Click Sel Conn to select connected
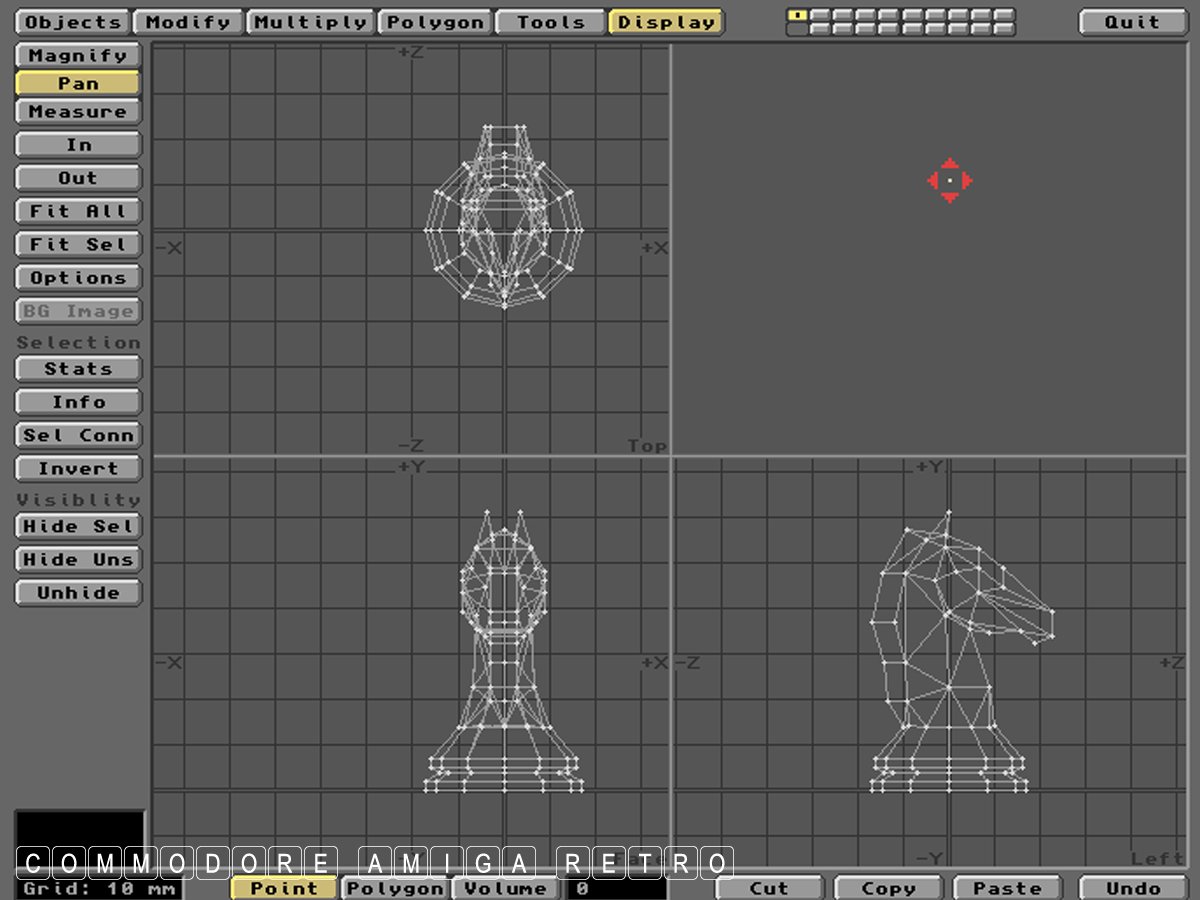Screen dimensions: 1200x900 pyautogui.click(x=78, y=436)
